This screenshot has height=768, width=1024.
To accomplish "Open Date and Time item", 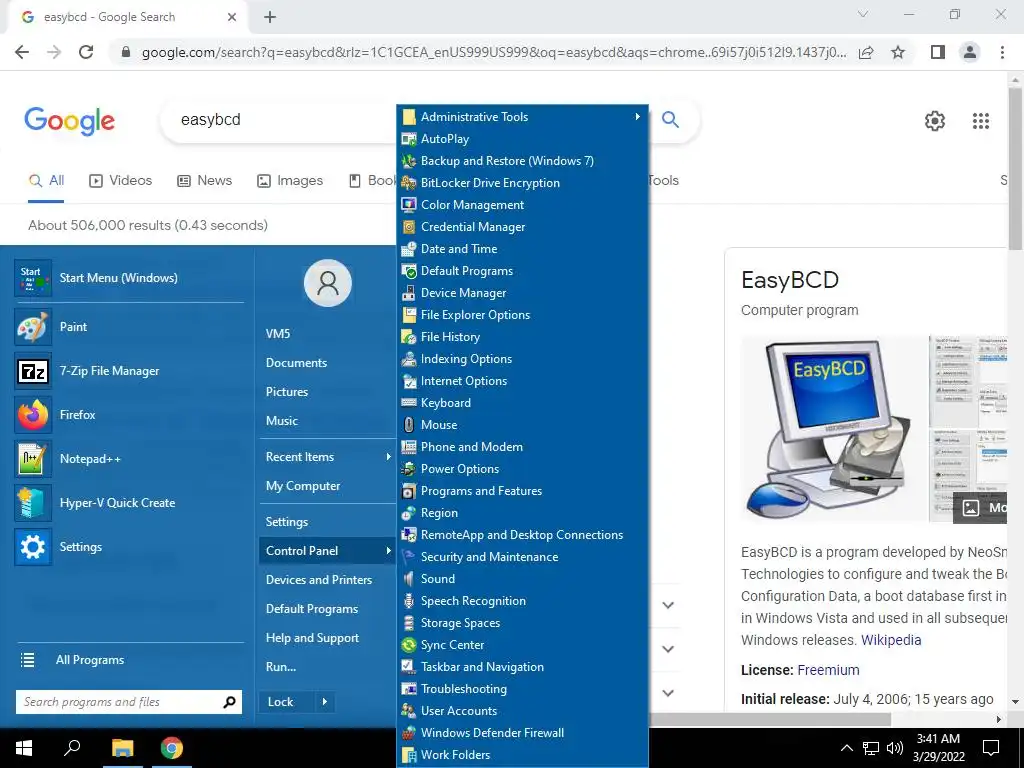I will pos(522,249).
